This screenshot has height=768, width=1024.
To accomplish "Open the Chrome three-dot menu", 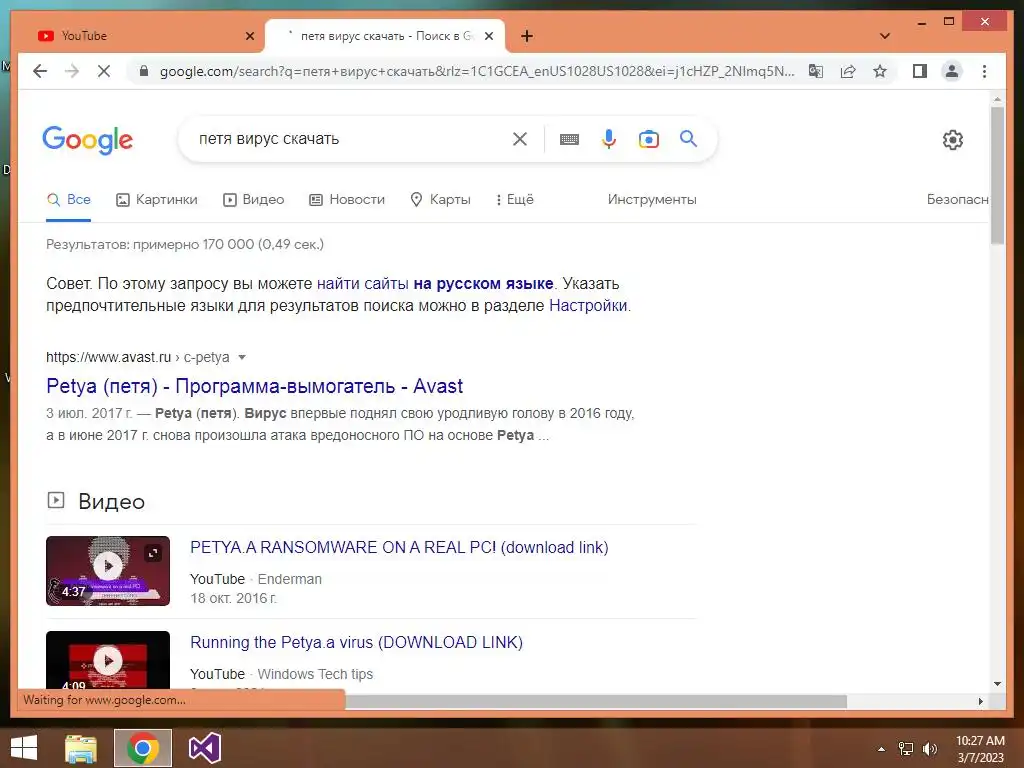I will [984, 71].
